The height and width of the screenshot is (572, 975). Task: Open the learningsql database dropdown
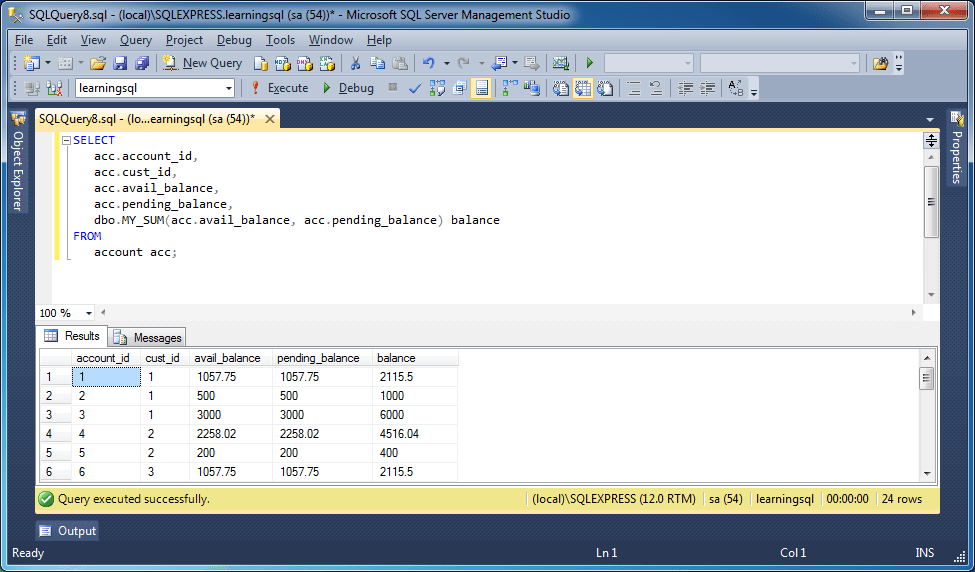(228, 88)
